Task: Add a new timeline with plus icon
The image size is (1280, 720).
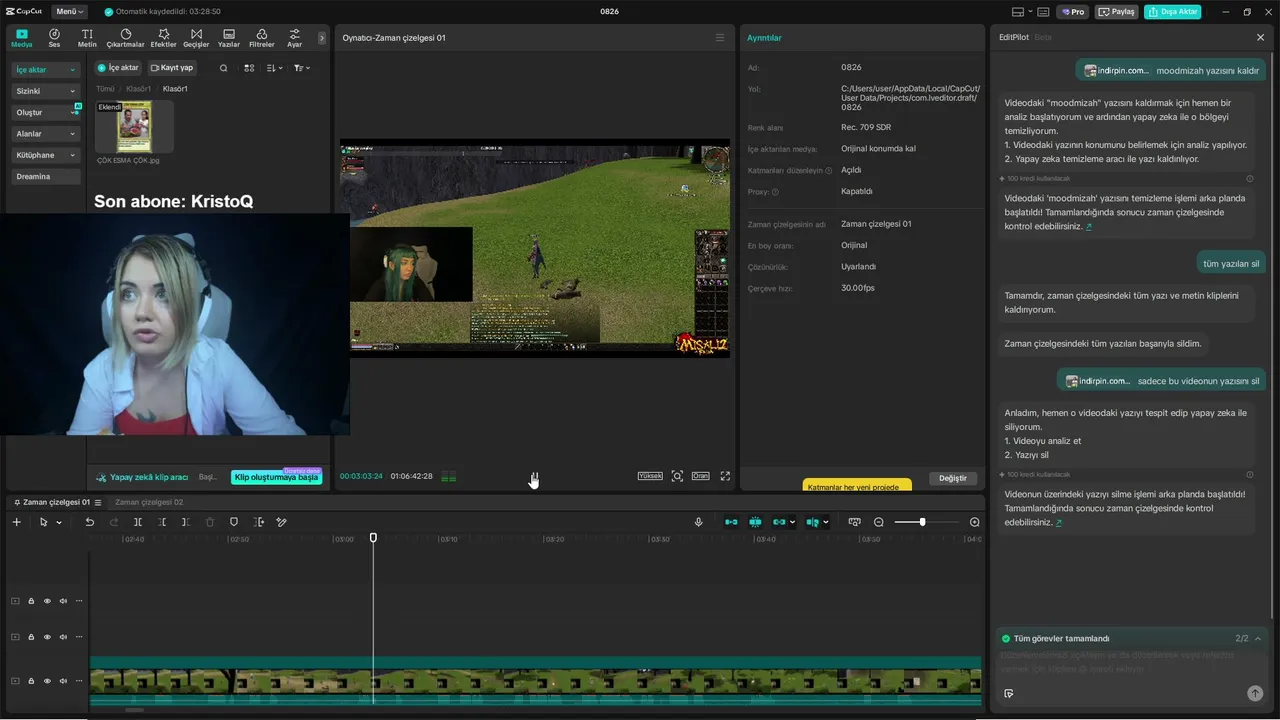Action: tap(16, 522)
